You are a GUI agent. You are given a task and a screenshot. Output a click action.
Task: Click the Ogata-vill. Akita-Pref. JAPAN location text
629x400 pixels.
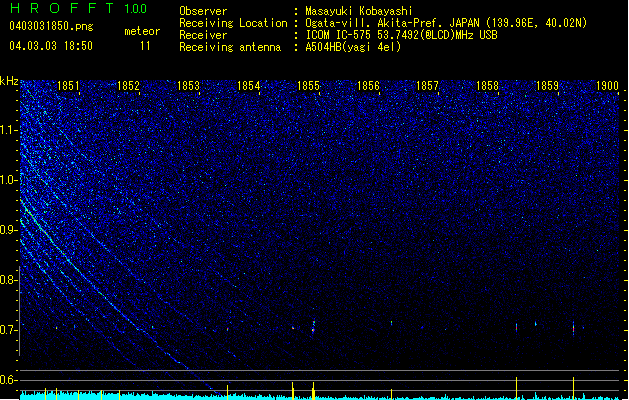pyautogui.click(x=446, y=23)
